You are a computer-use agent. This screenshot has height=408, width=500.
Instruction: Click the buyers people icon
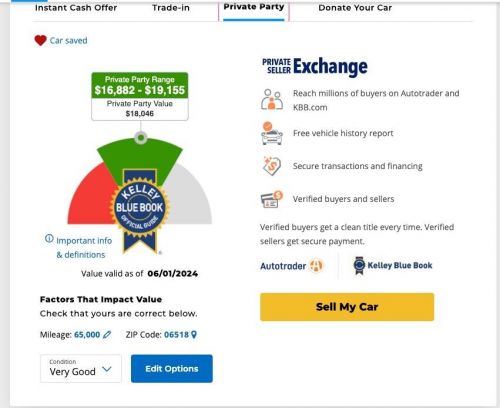click(272, 99)
